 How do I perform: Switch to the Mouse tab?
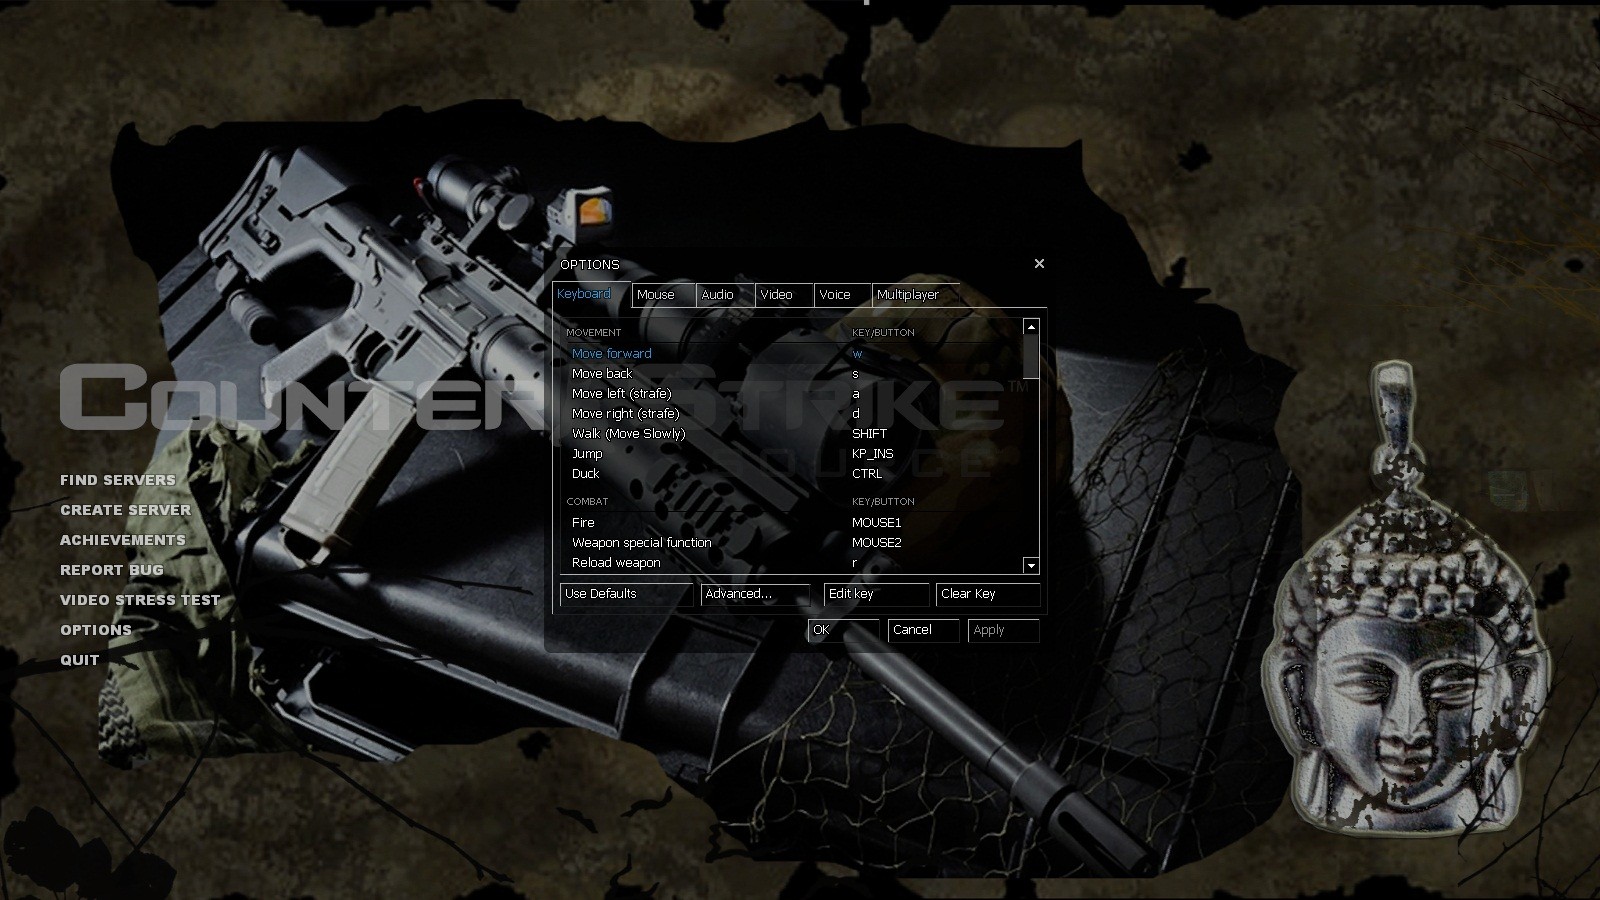pyautogui.click(x=658, y=295)
